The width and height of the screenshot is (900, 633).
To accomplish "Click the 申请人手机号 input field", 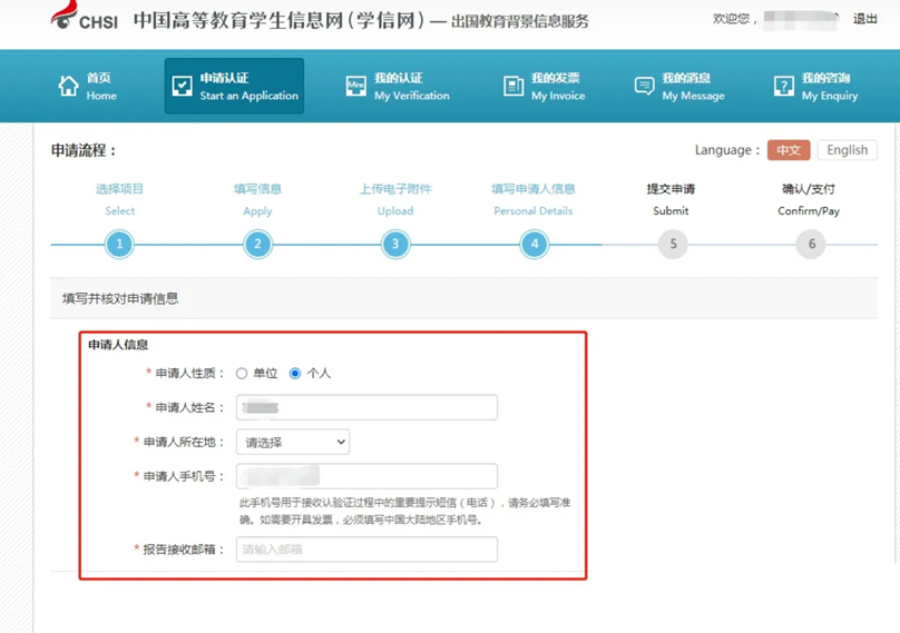I will tap(367, 476).
